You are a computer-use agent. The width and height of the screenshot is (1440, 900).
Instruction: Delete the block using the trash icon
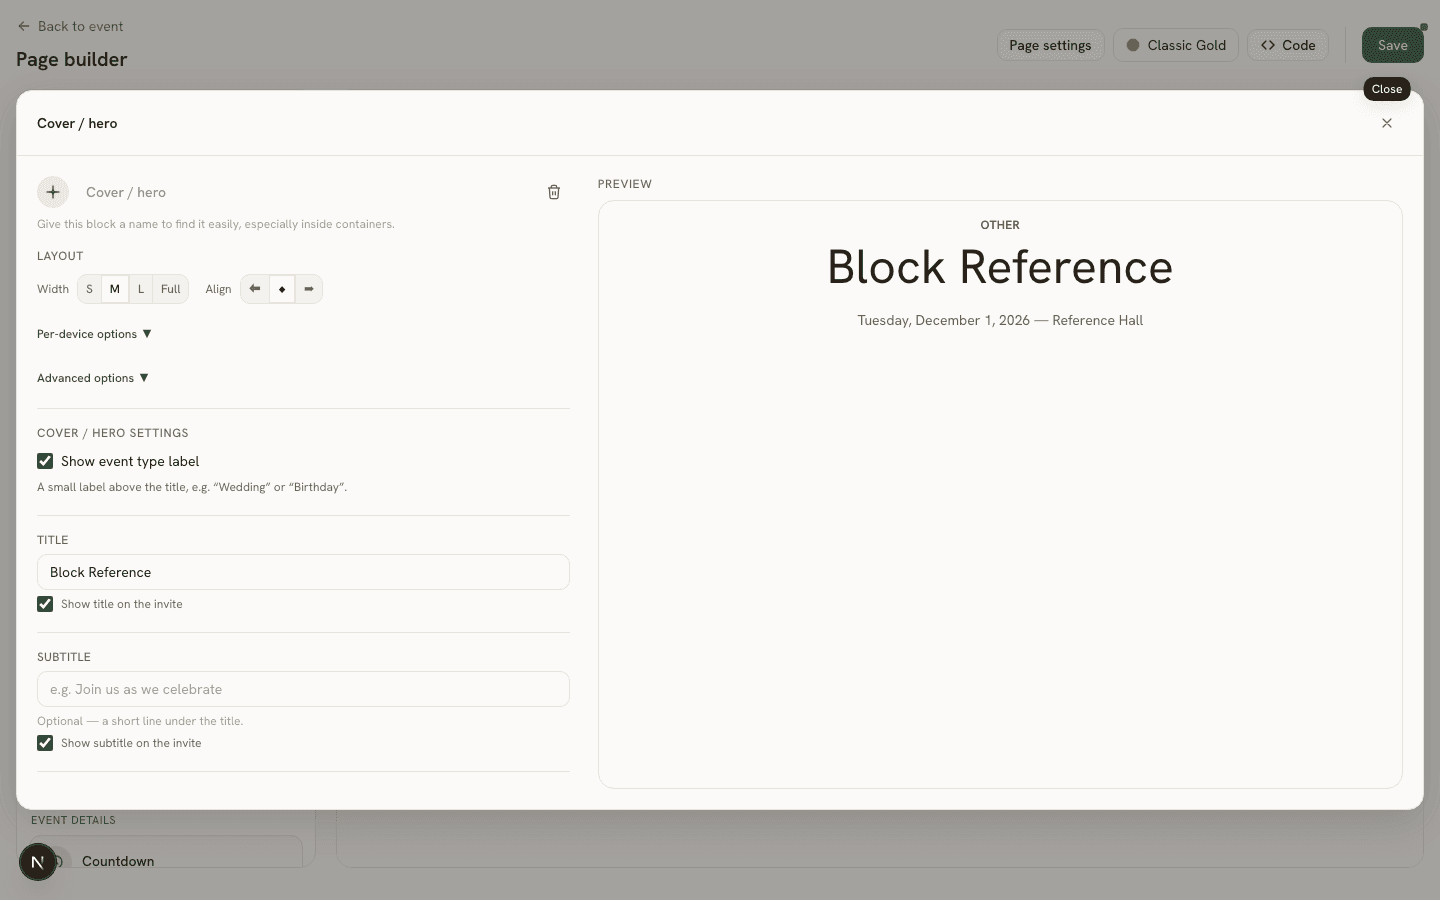[554, 192]
